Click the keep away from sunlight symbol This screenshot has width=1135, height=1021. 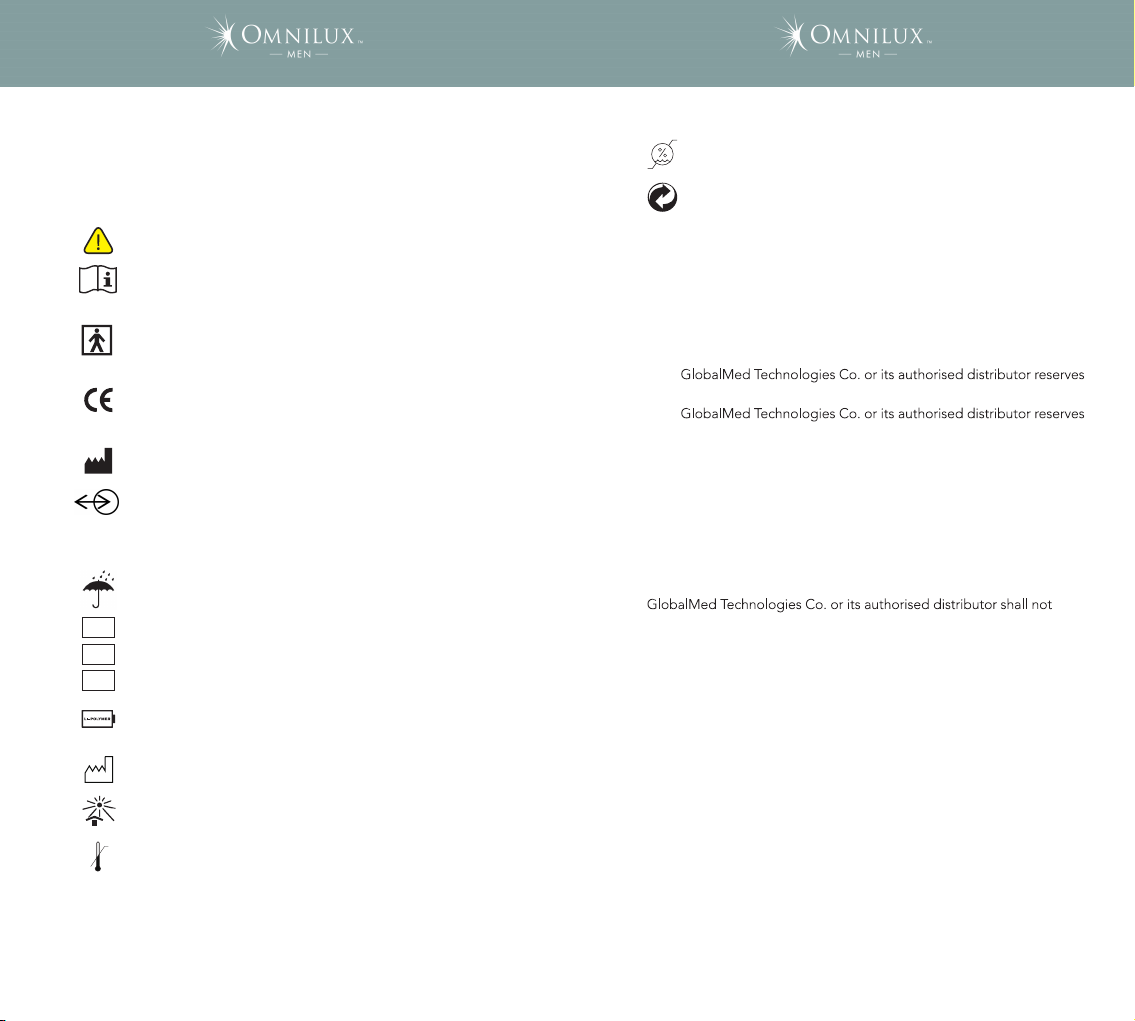[98, 811]
